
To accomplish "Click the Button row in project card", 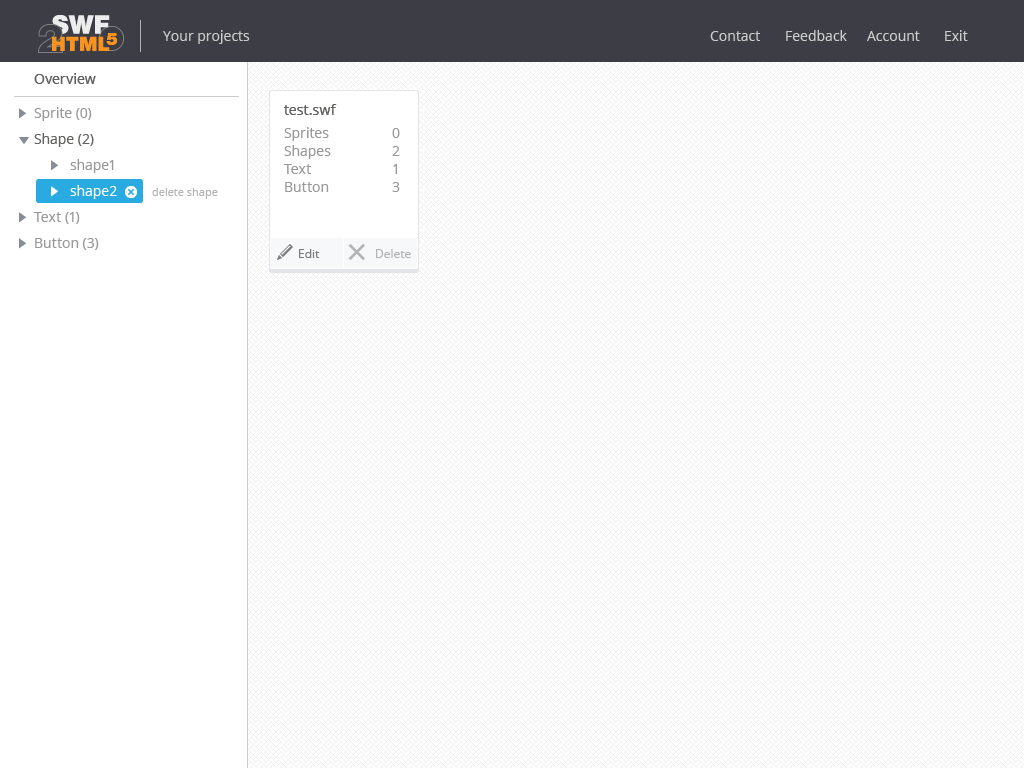I will tap(342, 187).
